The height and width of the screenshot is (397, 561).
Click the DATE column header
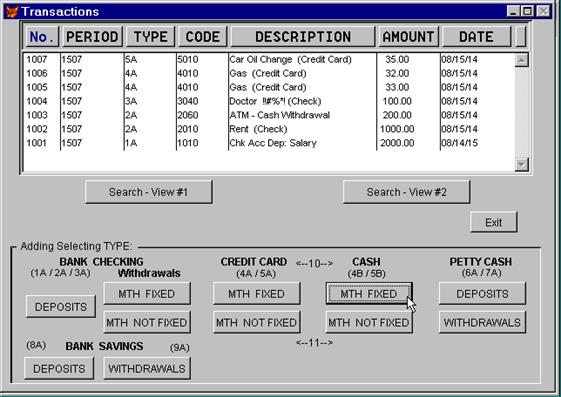[477, 36]
